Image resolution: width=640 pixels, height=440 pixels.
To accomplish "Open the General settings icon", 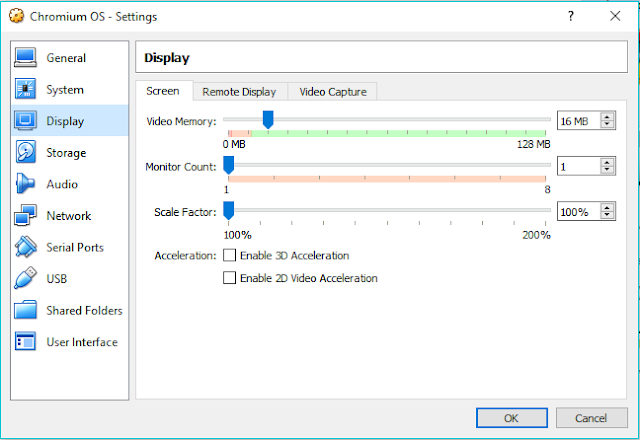I will (x=25, y=58).
